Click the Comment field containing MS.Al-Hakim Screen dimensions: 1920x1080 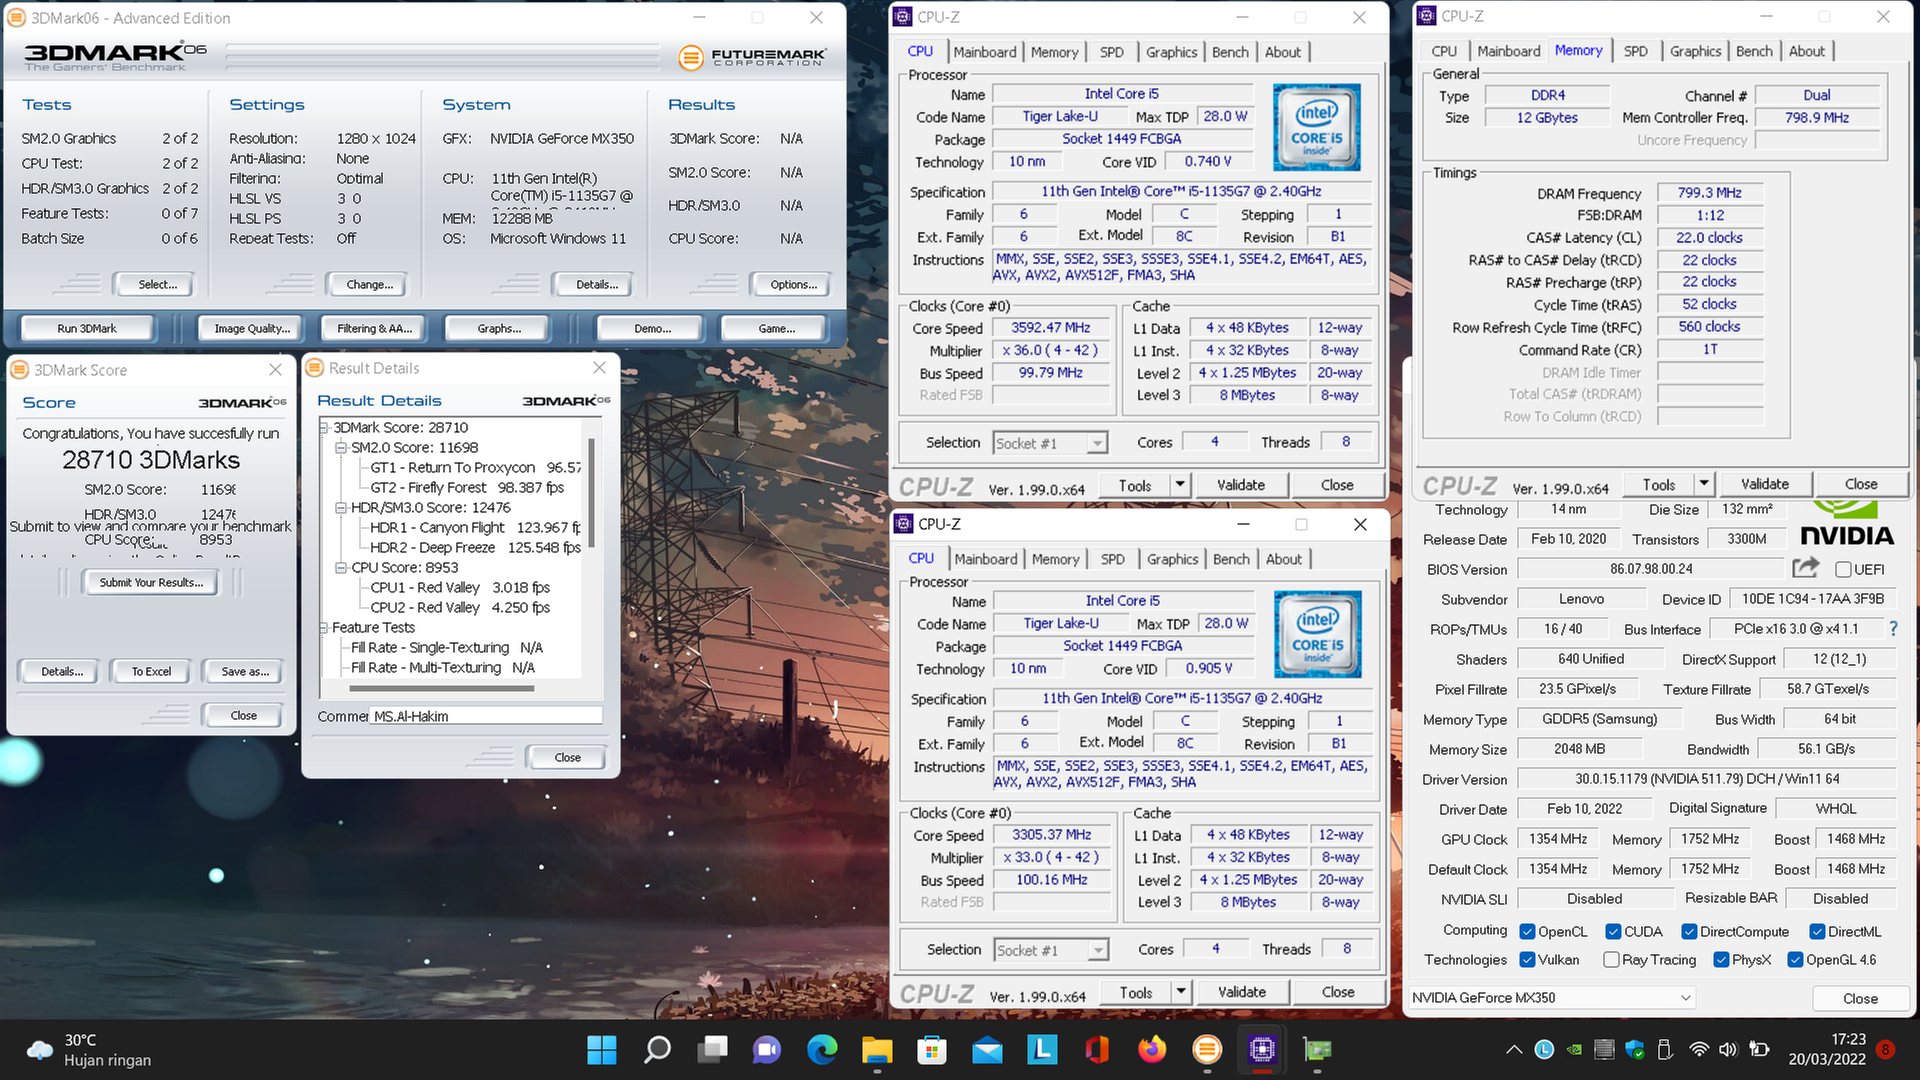(x=486, y=716)
